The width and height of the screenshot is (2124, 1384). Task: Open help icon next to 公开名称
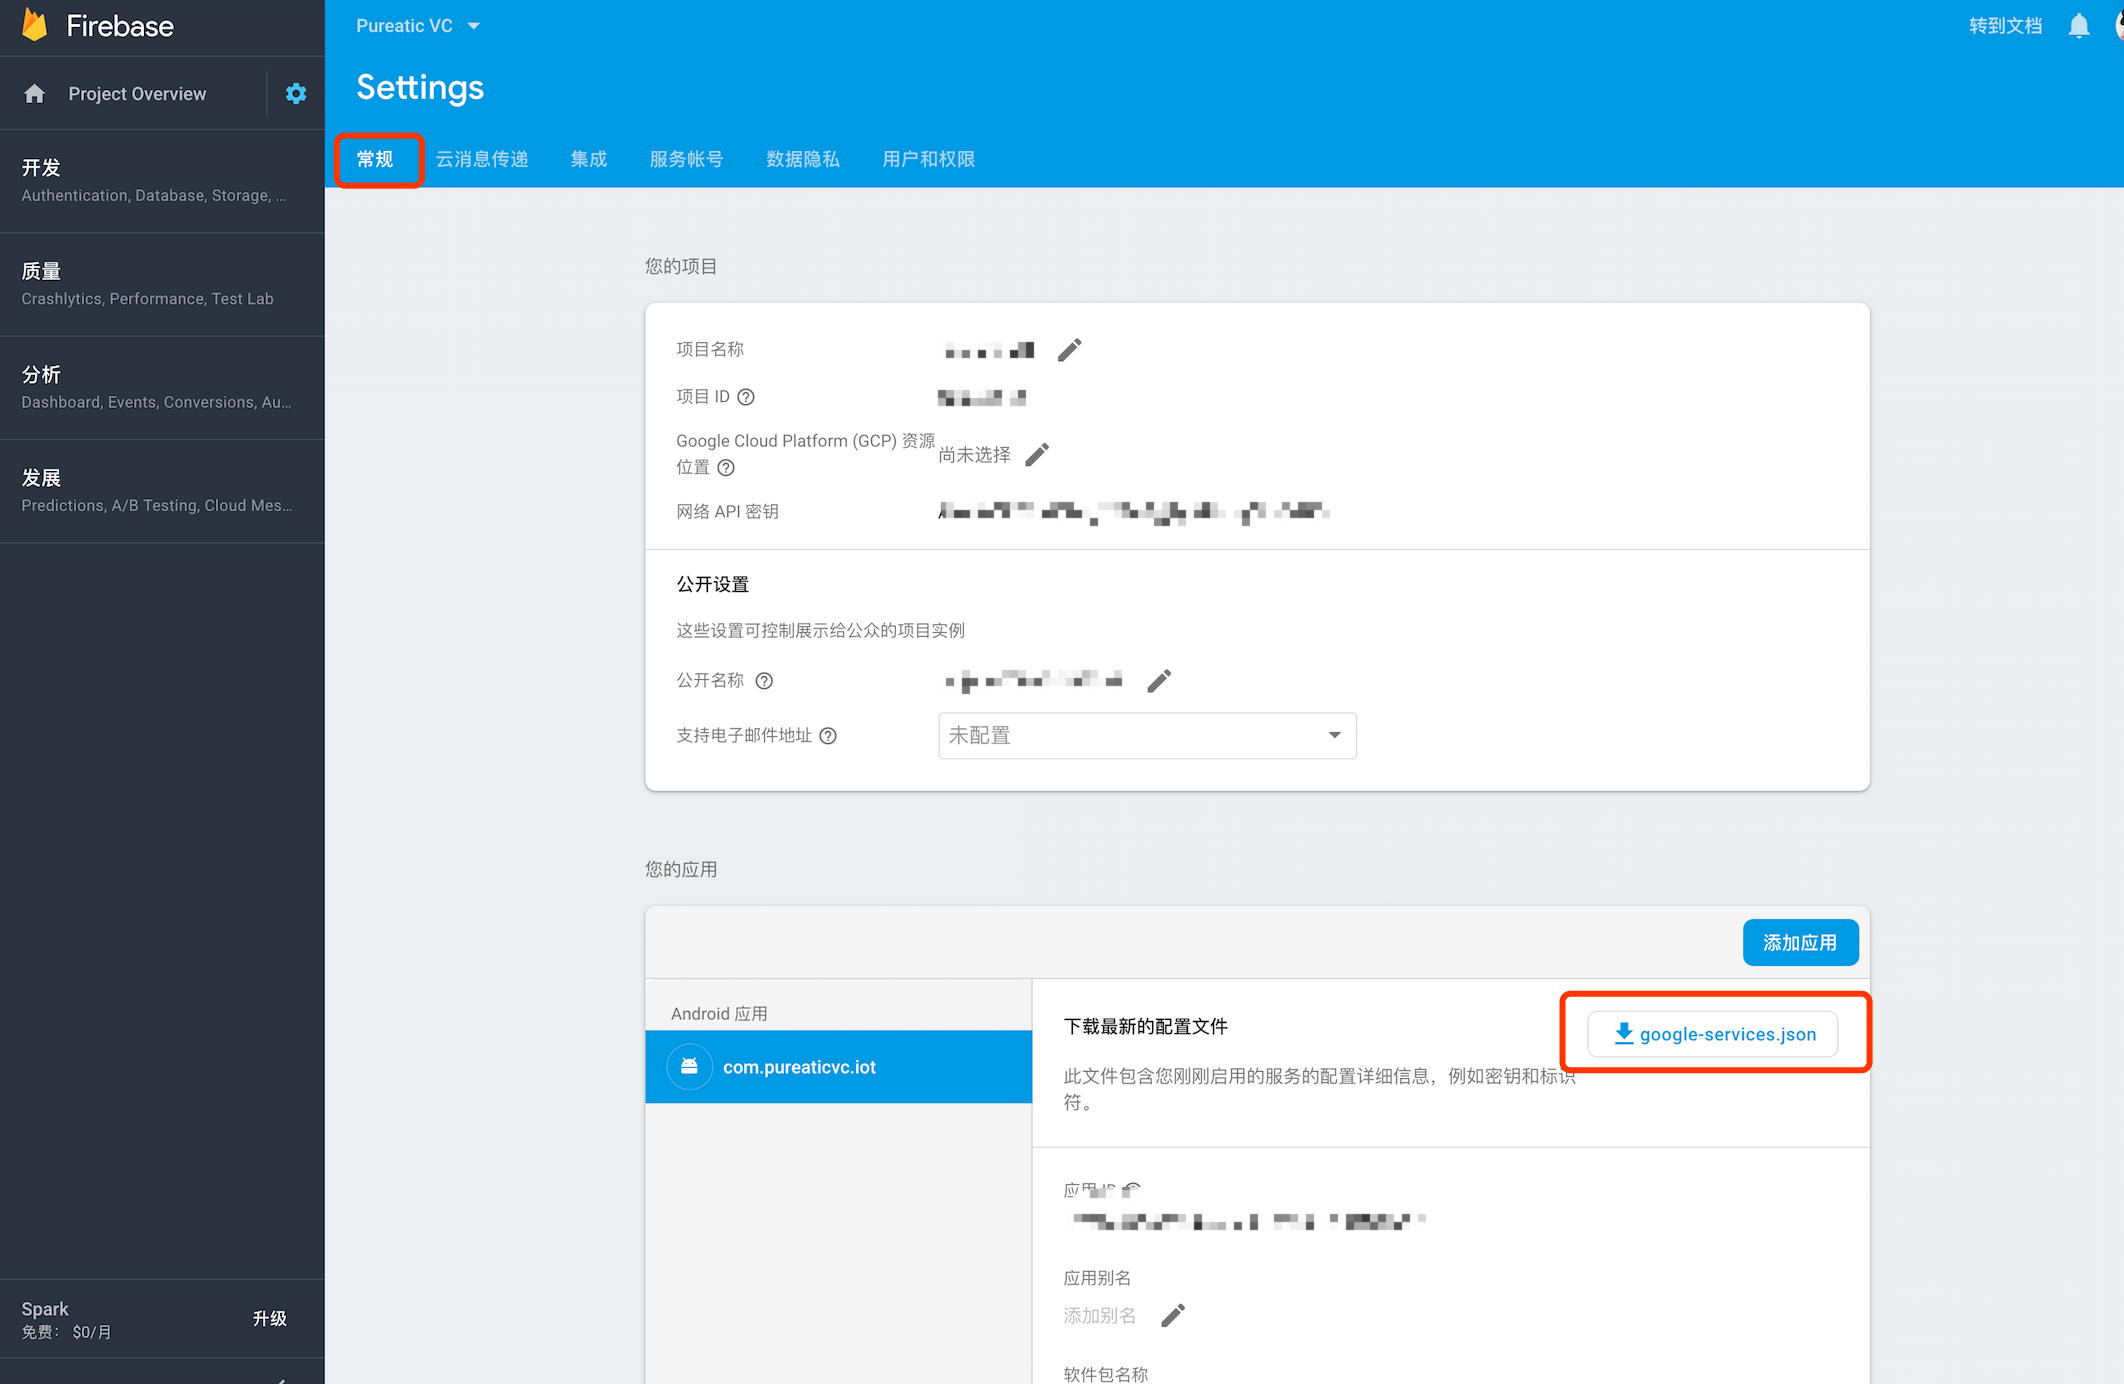[x=764, y=681]
